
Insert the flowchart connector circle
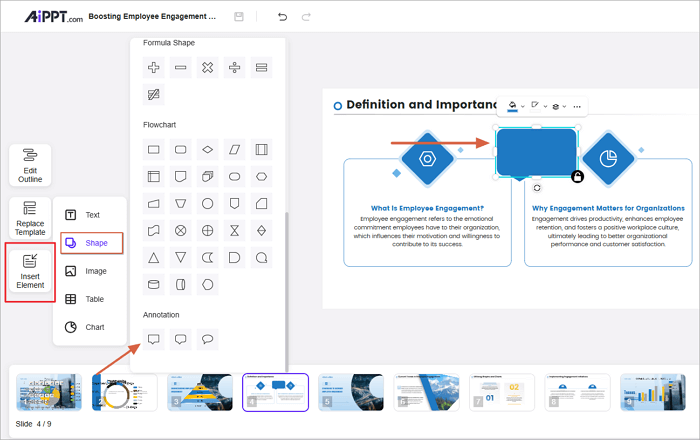[x=208, y=203]
